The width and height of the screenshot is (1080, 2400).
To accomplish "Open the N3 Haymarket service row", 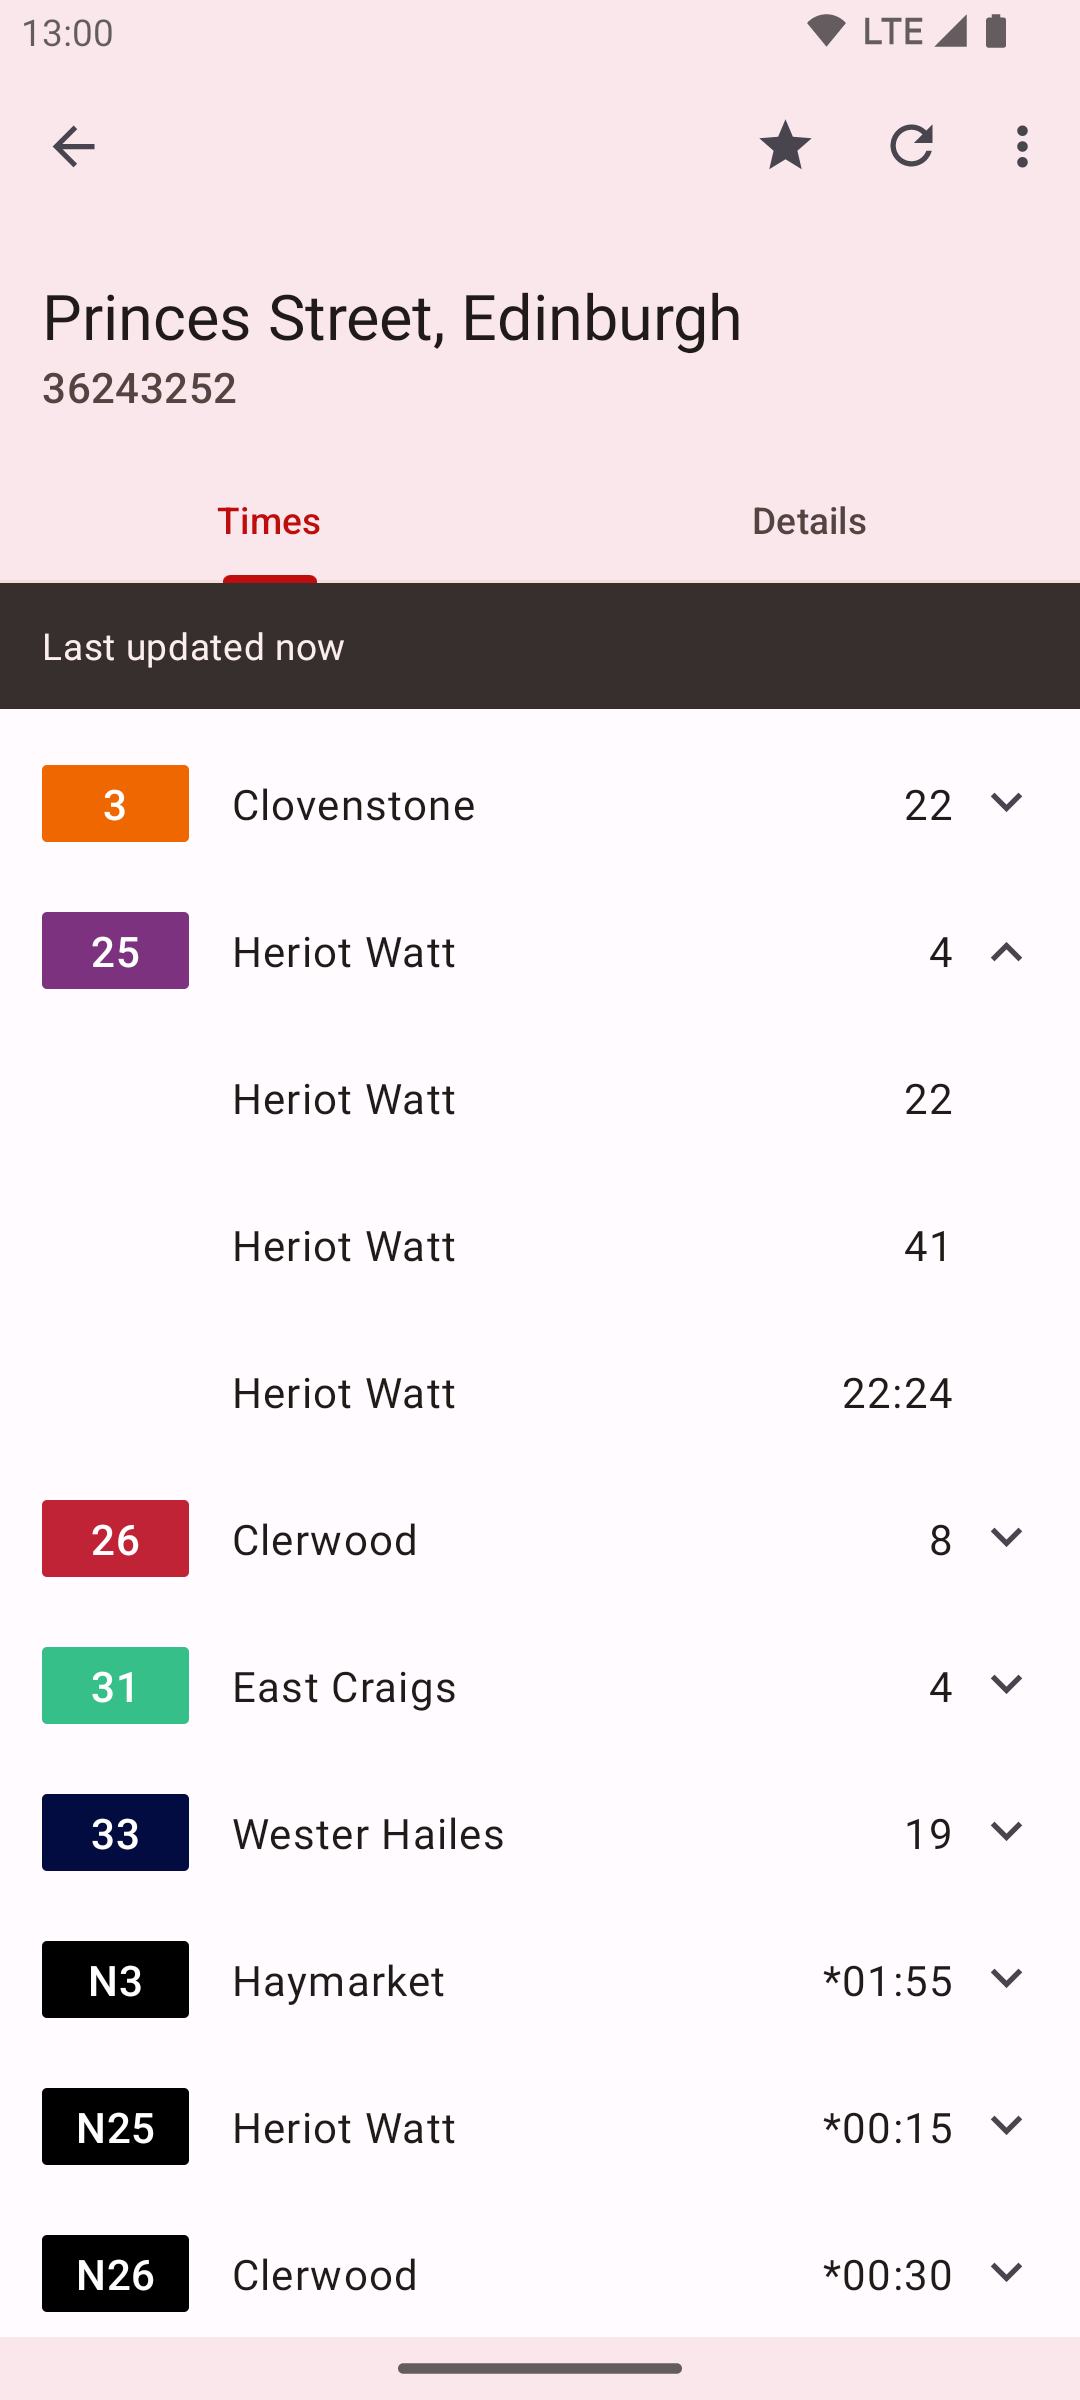I will tap(540, 1979).
